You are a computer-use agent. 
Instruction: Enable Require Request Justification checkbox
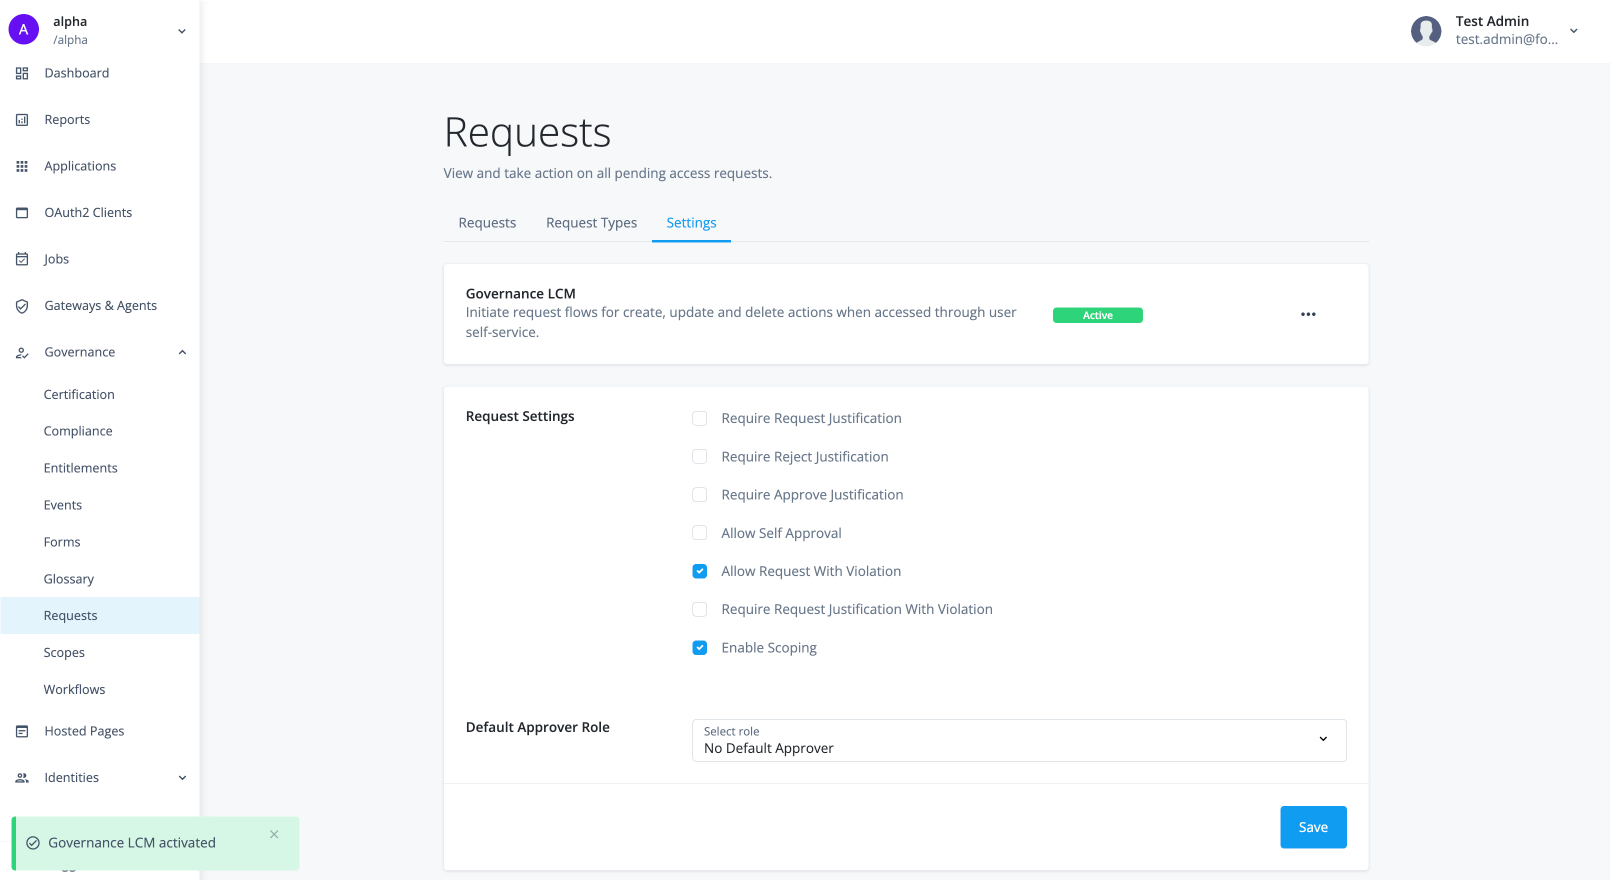[x=700, y=418]
